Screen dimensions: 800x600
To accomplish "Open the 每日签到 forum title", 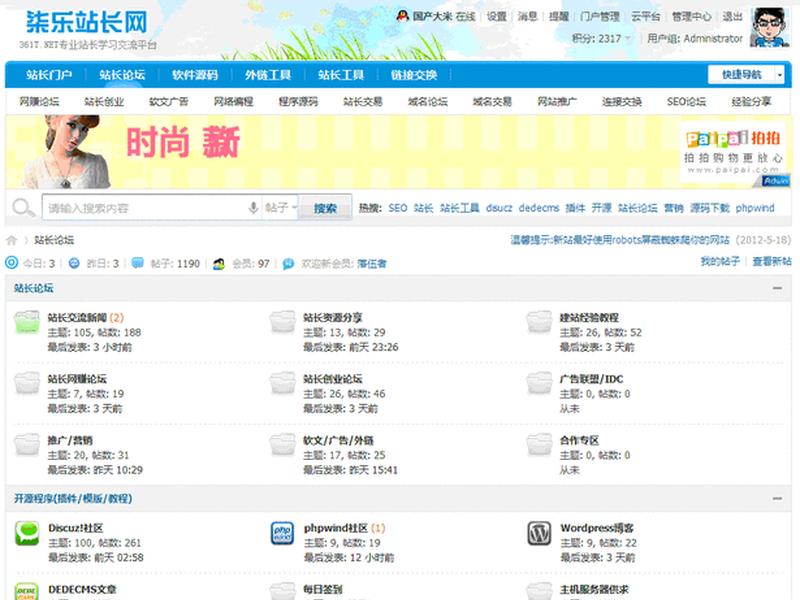I will pyautogui.click(x=323, y=589).
